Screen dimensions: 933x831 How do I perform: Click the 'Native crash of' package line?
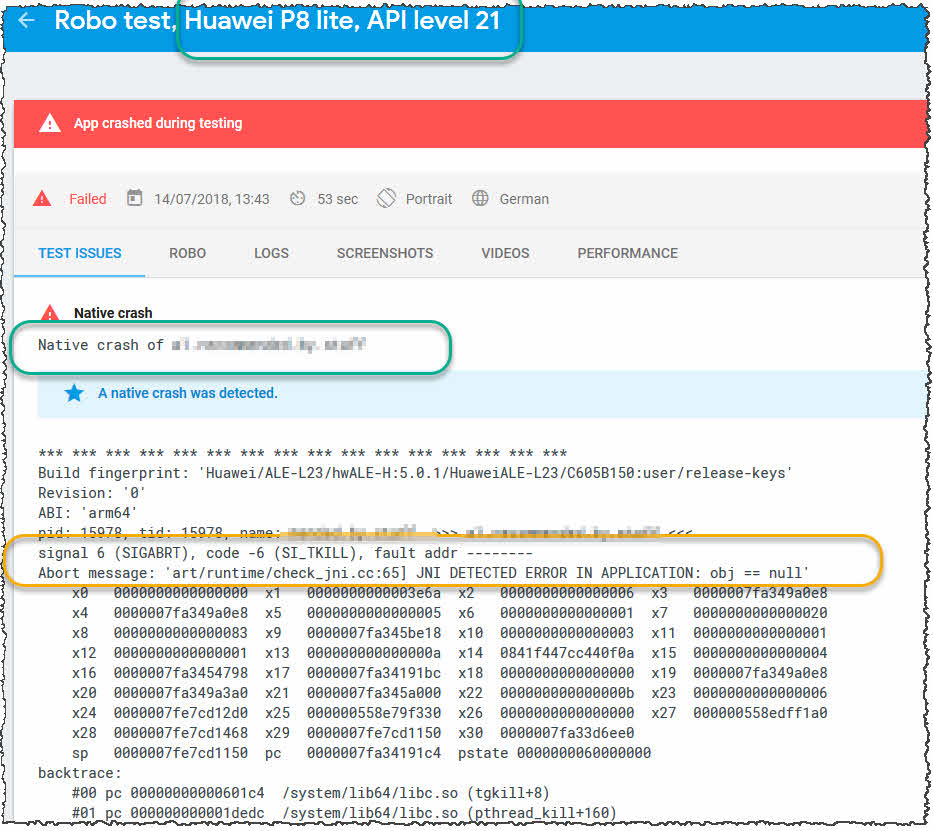point(202,345)
